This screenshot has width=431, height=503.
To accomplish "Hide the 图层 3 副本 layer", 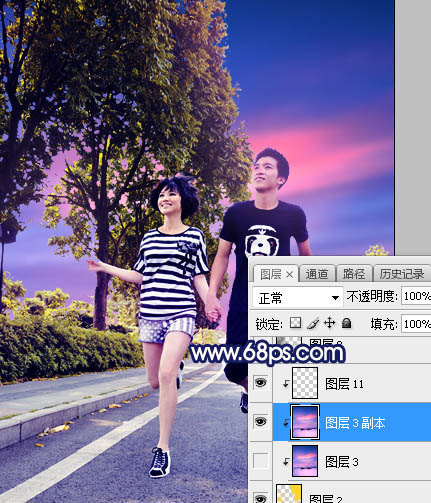I will (x=260, y=421).
